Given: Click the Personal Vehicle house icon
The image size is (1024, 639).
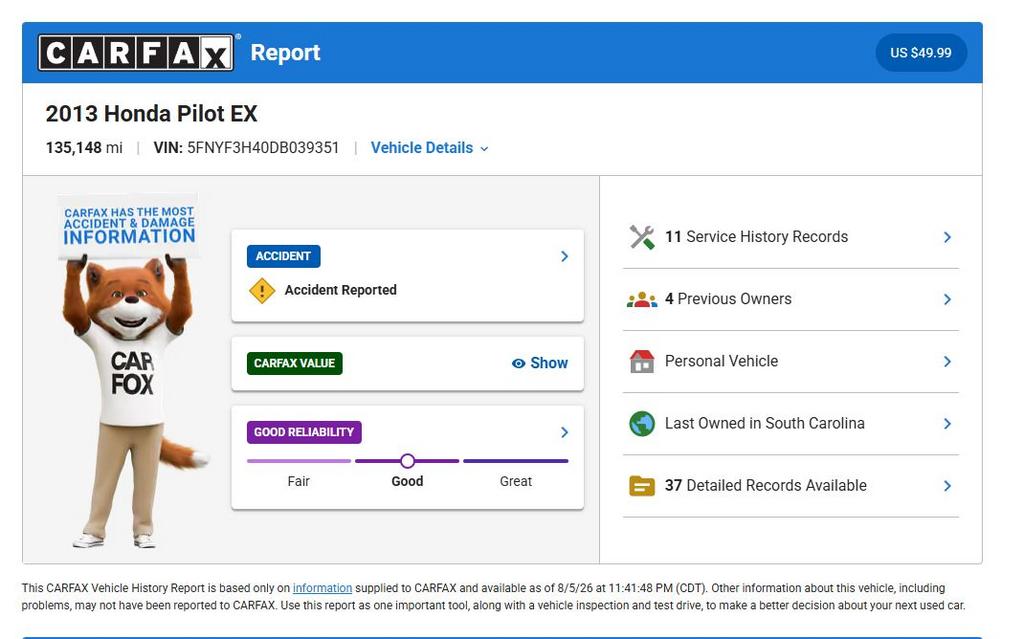Looking at the screenshot, I should point(642,361).
